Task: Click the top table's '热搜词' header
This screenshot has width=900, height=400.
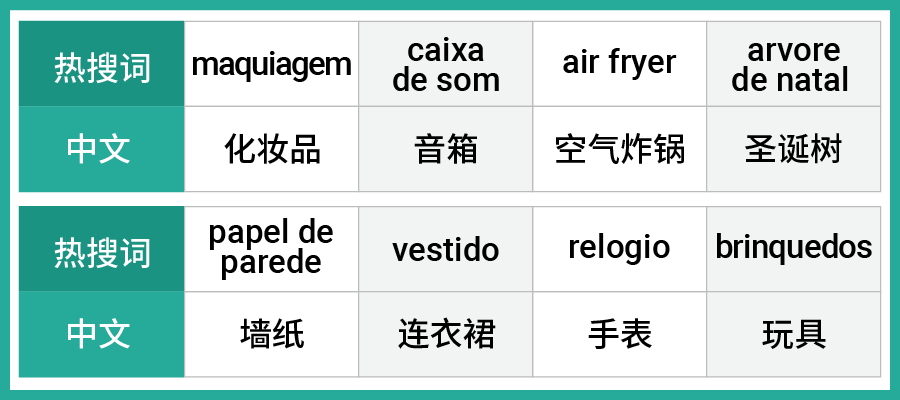Action: [101, 64]
